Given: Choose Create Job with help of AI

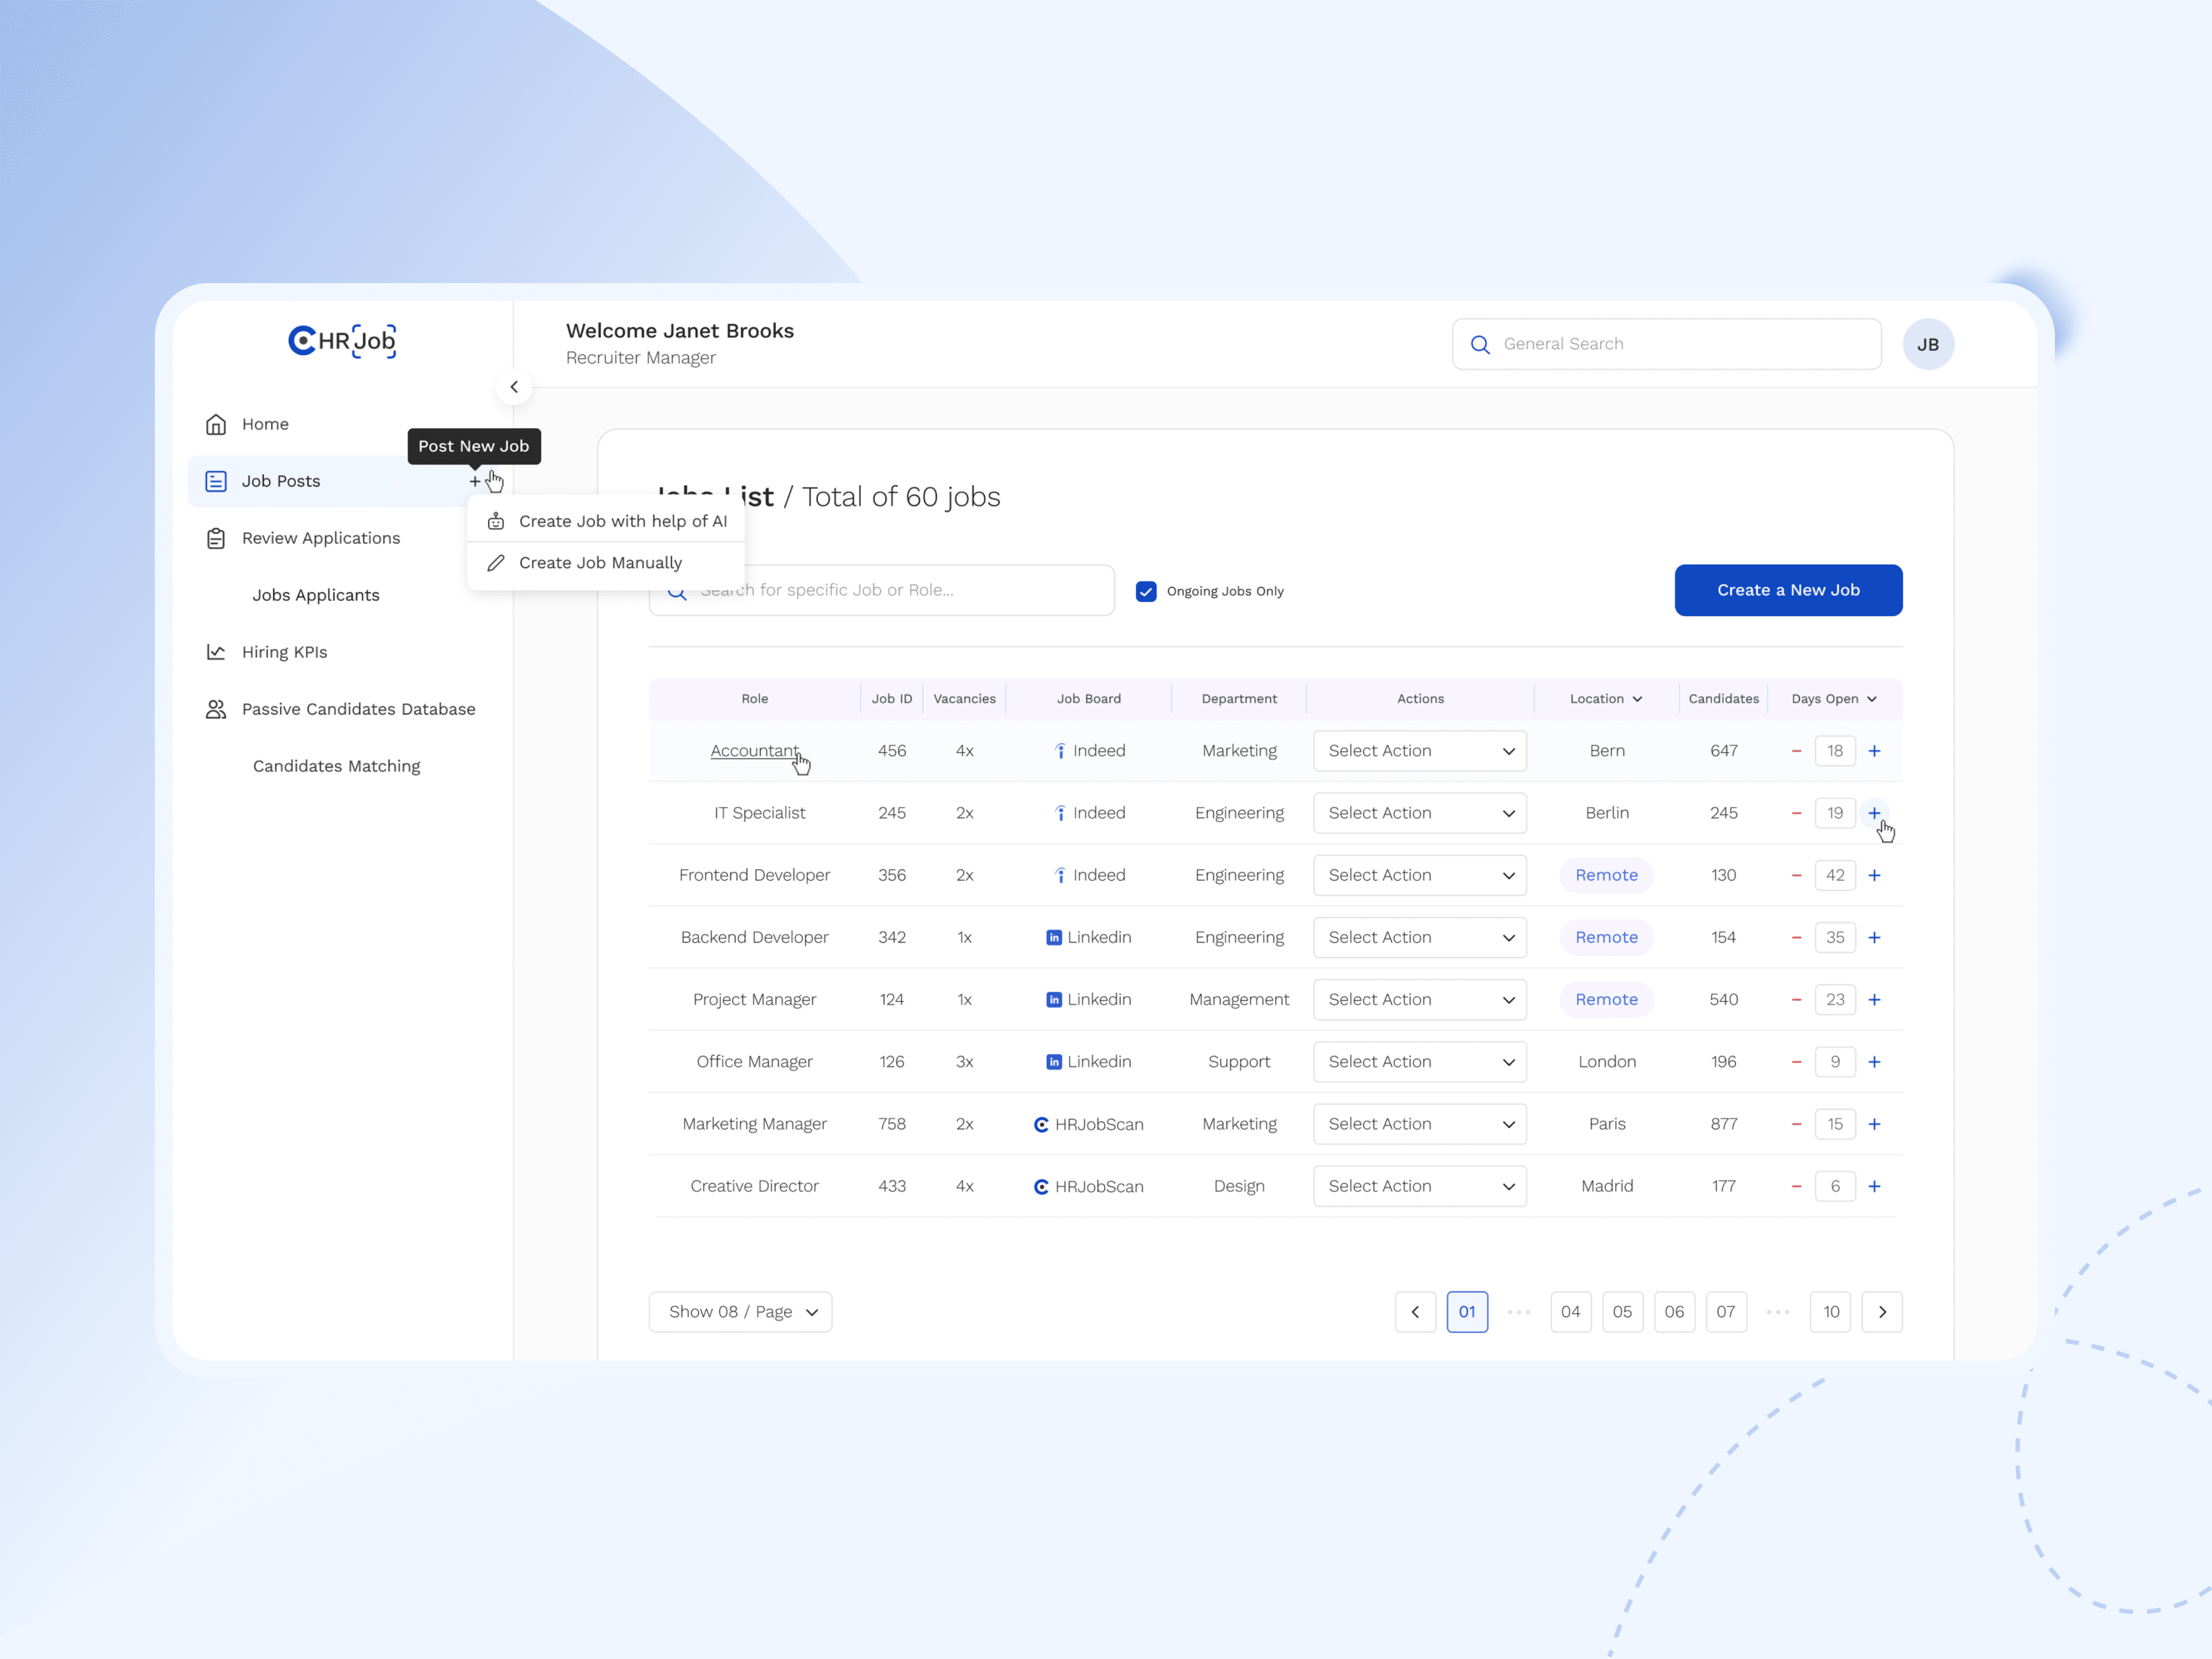Looking at the screenshot, I should pyautogui.click(x=622, y=521).
